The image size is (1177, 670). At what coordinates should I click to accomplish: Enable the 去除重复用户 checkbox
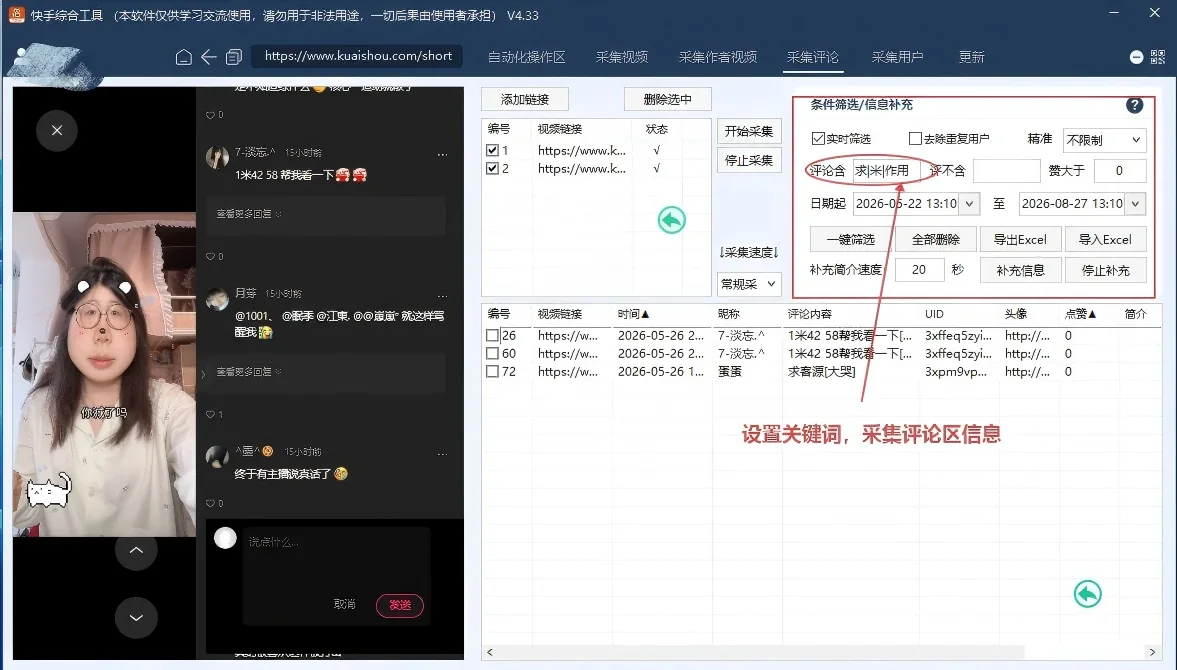click(915, 139)
